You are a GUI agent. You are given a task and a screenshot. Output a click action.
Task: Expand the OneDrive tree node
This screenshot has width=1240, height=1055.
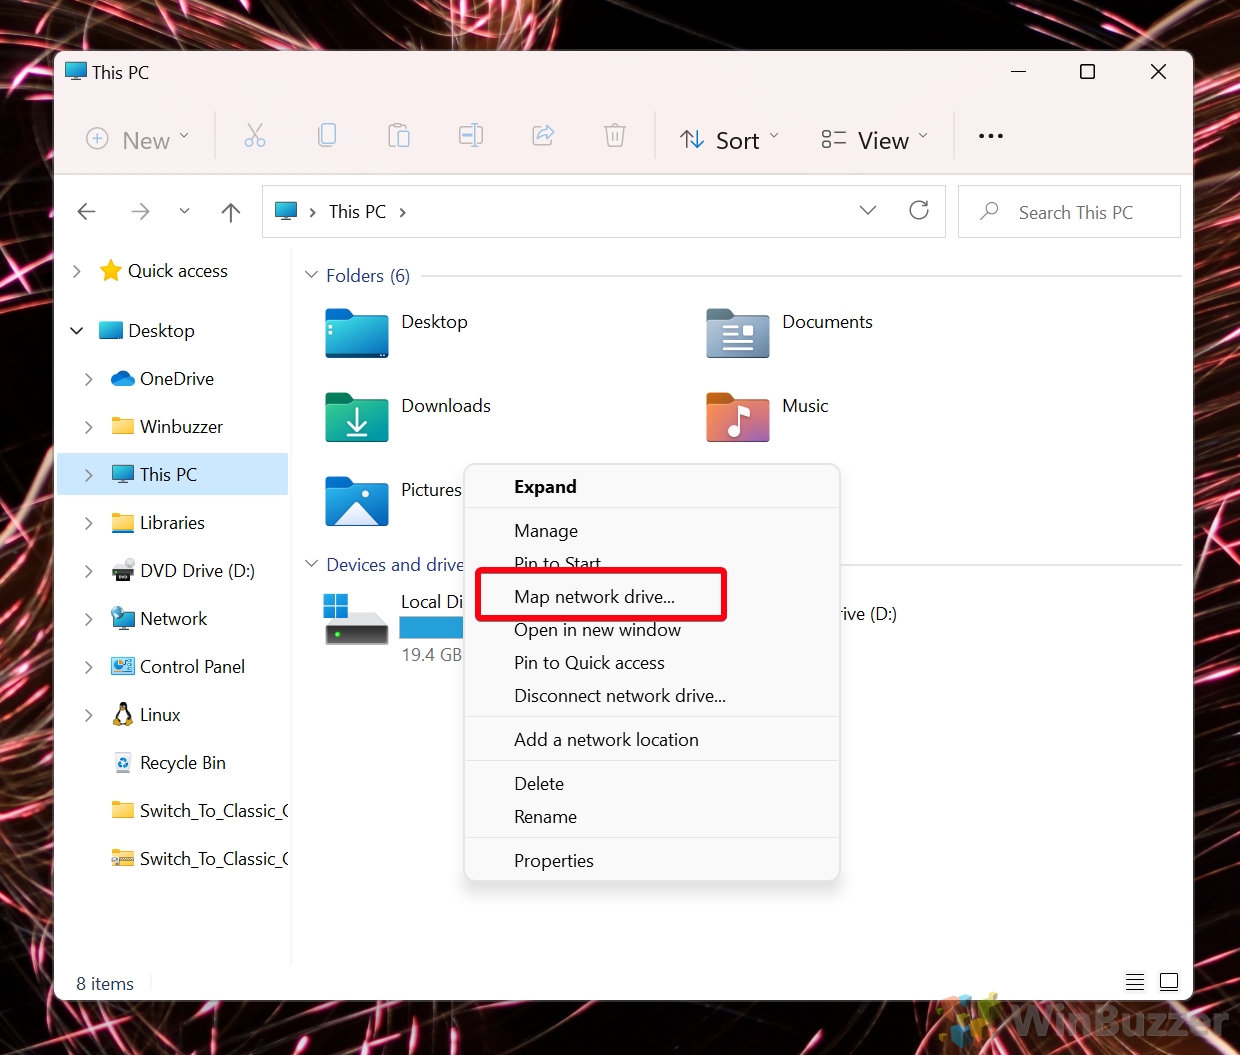coord(89,379)
